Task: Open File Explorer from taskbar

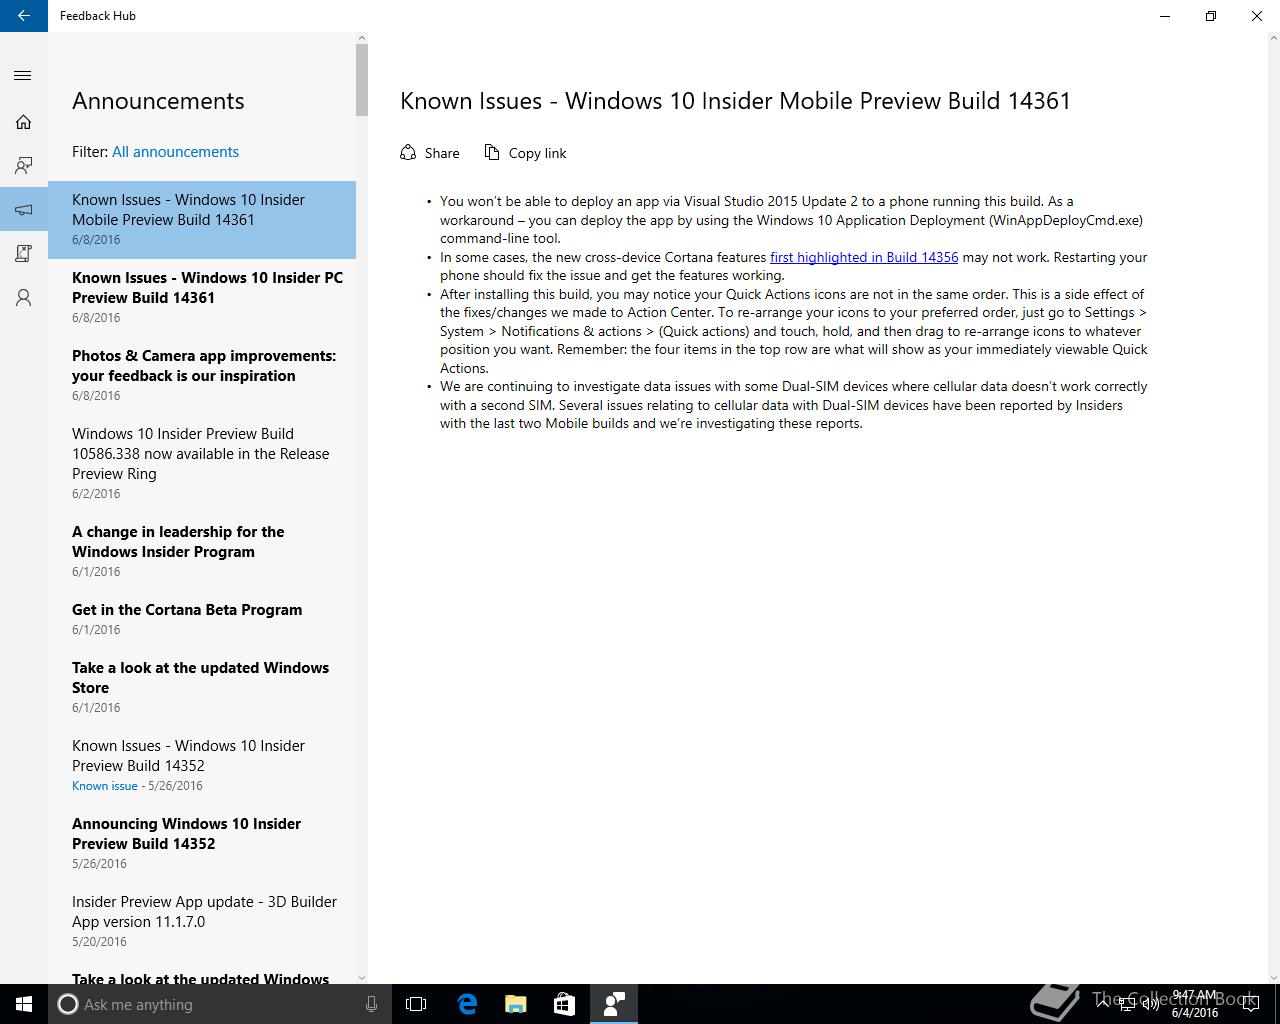Action: click(516, 1004)
